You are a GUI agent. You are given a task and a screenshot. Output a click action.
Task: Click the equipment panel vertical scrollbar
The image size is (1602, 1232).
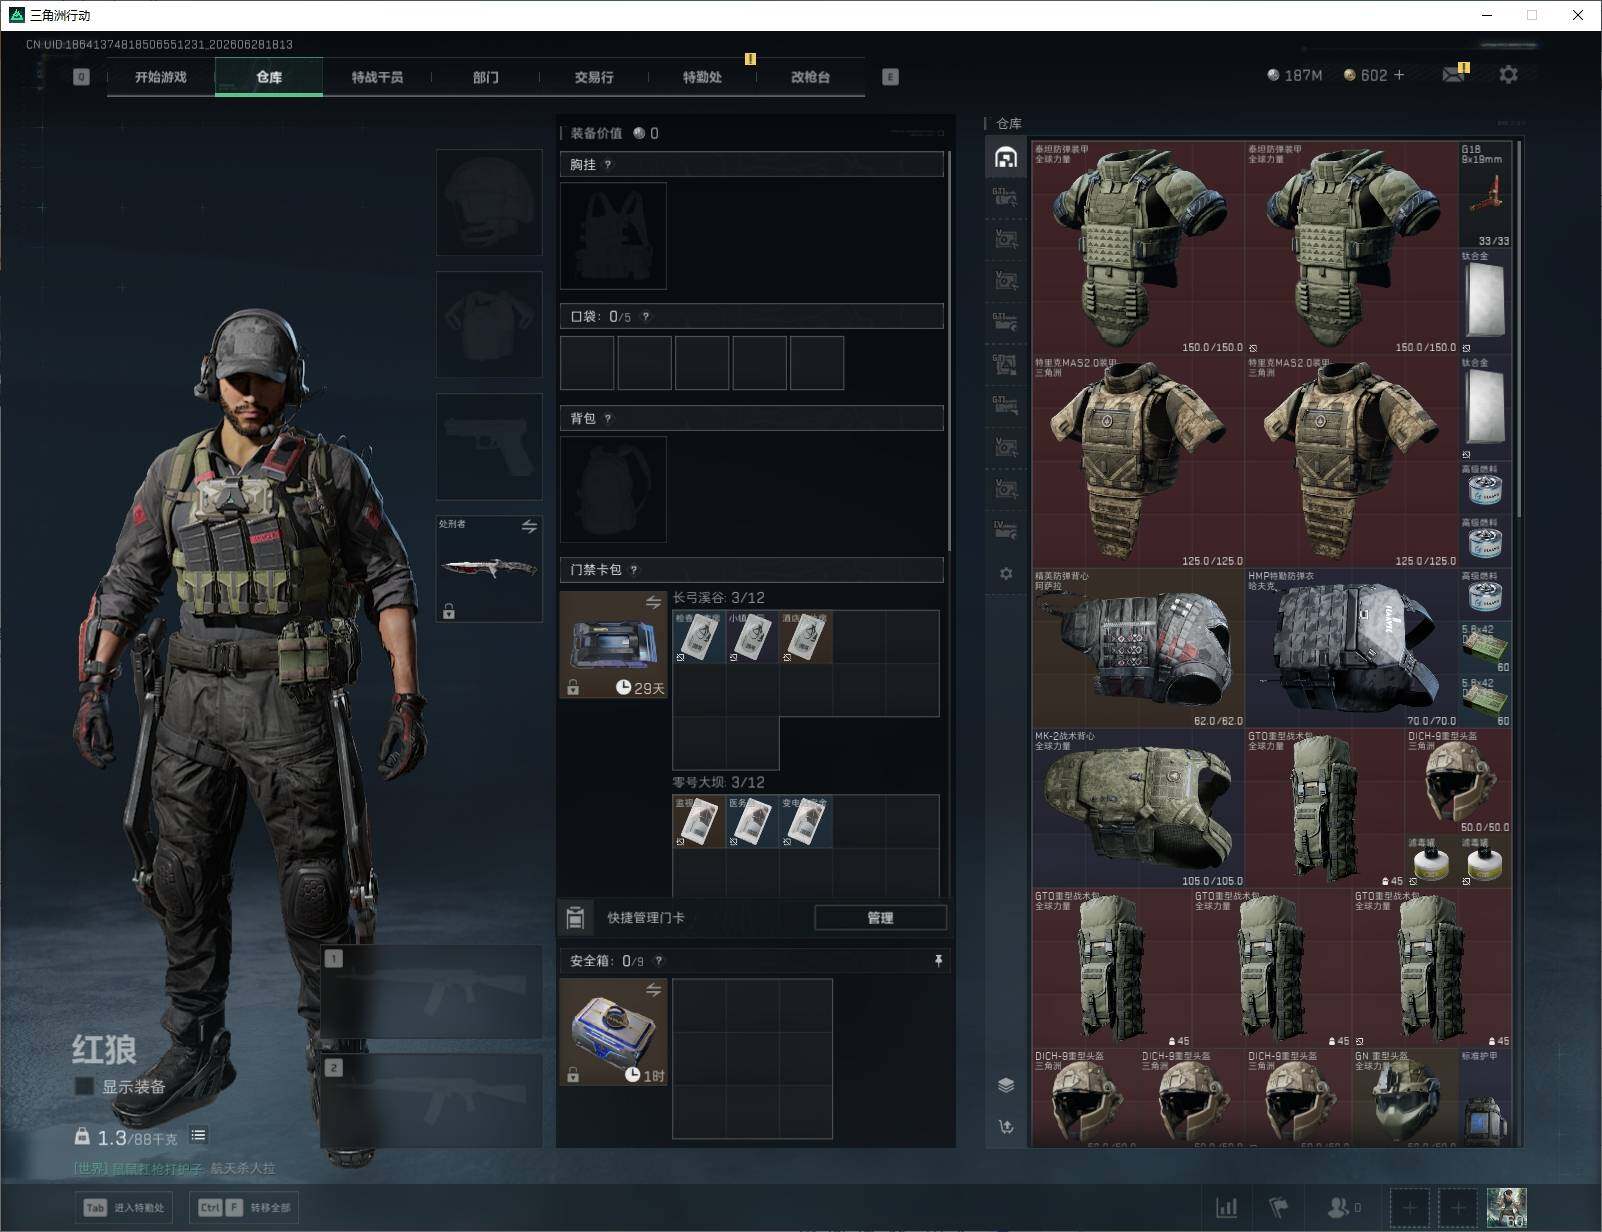coord(949,350)
